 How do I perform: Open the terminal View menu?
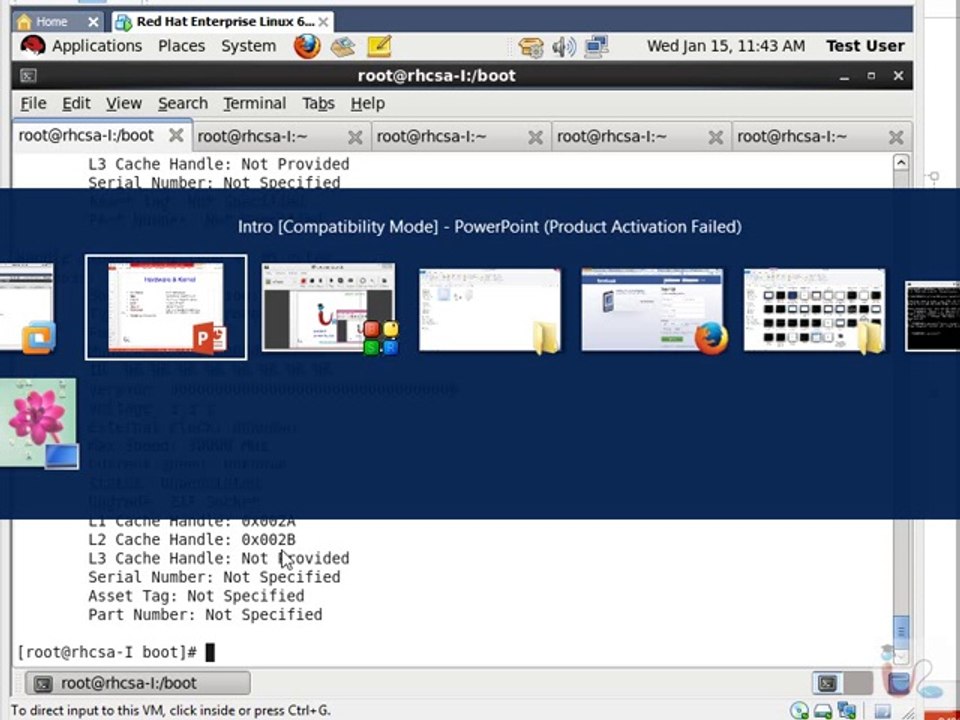(x=124, y=103)
